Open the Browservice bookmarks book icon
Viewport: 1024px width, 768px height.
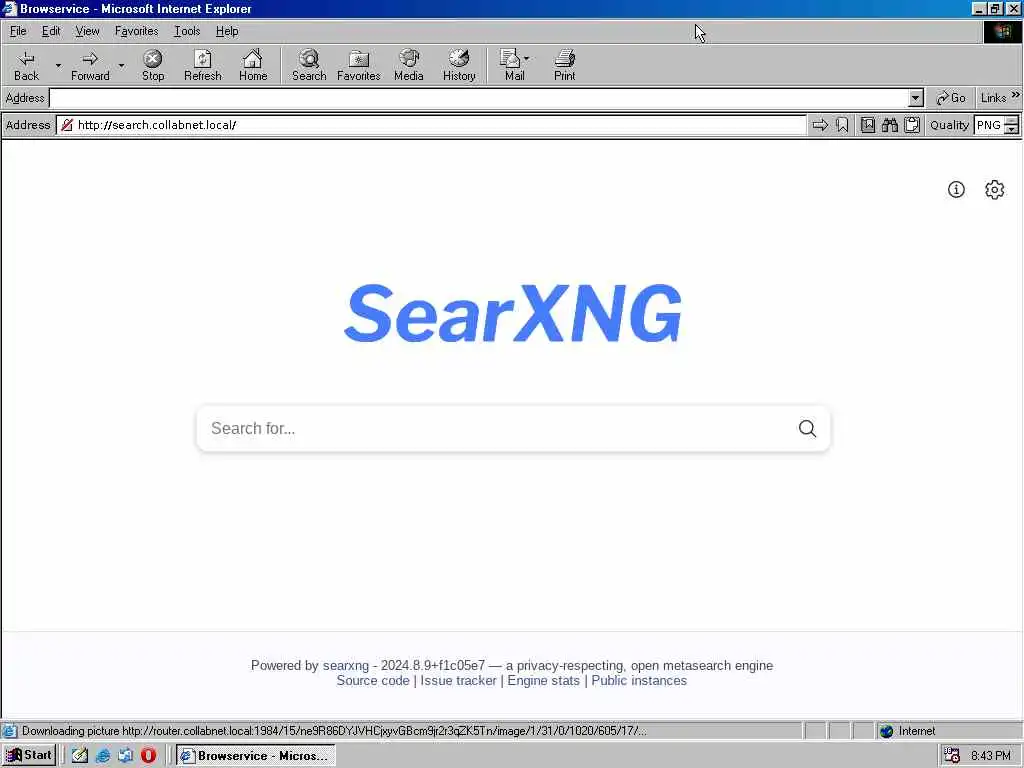(x=868, y=125)
